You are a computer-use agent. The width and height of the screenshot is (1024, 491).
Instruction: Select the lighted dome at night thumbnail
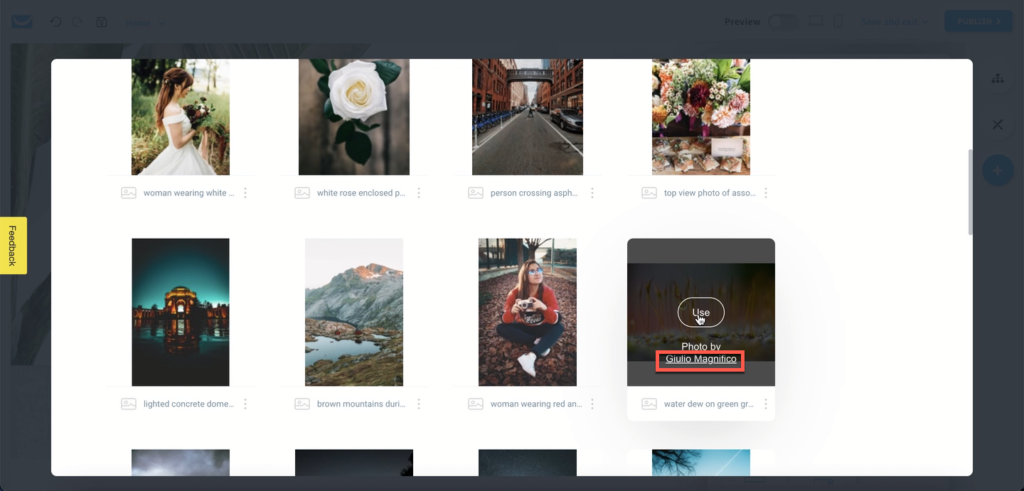[x=180, y=312]
